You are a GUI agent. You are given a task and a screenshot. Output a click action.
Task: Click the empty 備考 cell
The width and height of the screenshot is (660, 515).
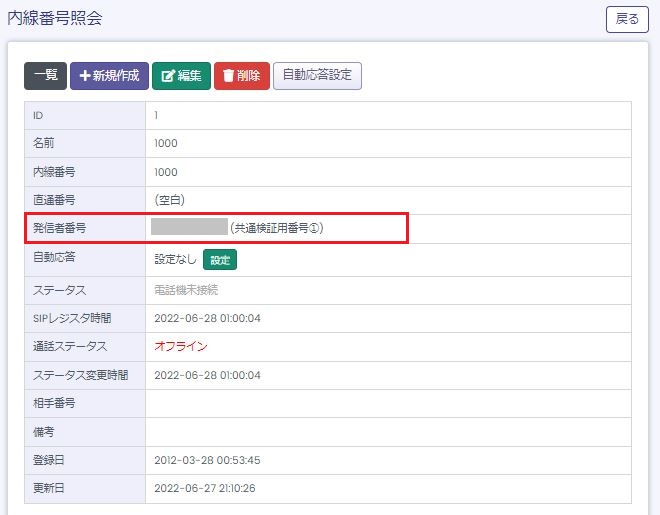tap(388, 432)
